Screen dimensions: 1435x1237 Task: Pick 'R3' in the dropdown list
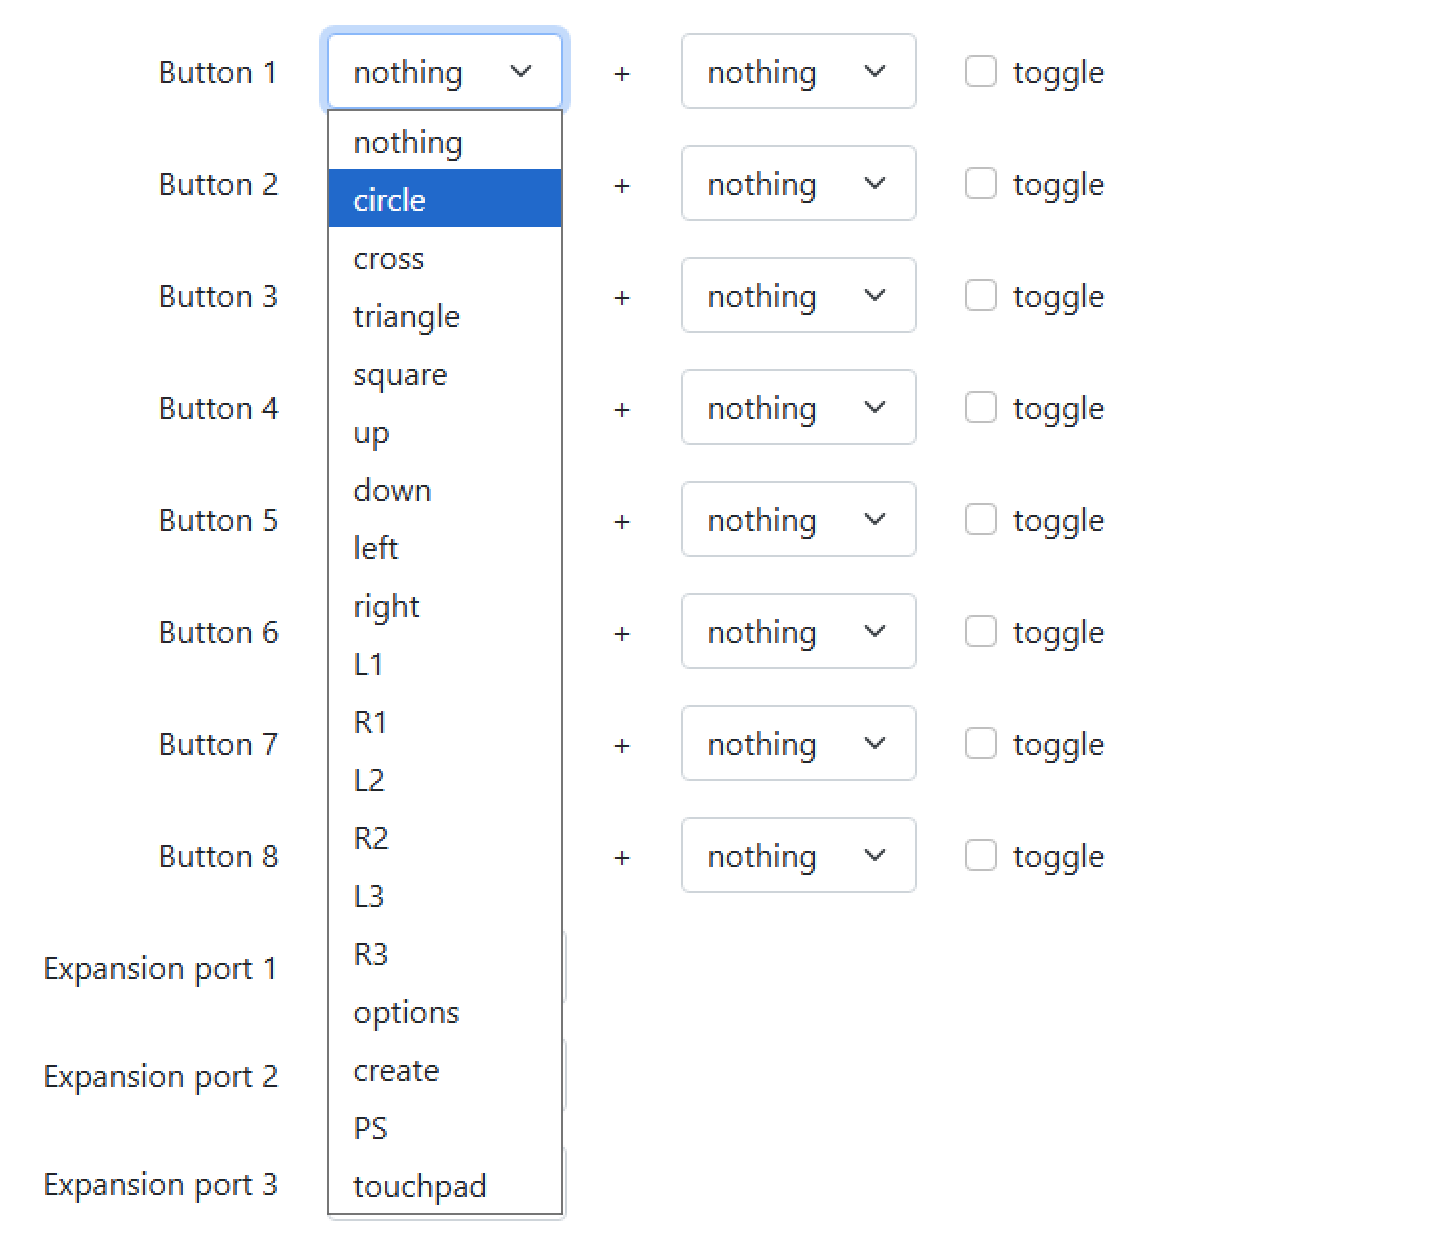click(x=445, y=954)
